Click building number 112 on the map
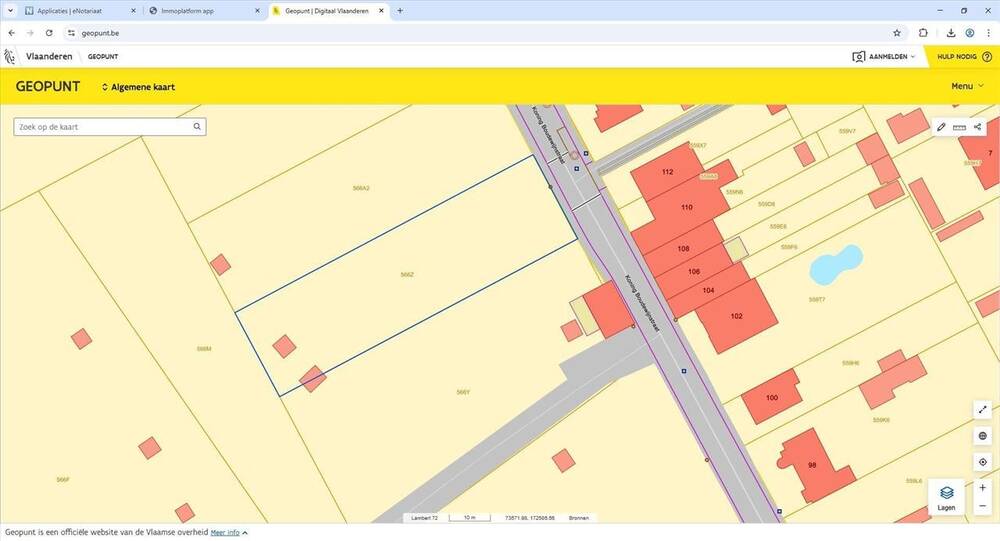 coord(668,172)
